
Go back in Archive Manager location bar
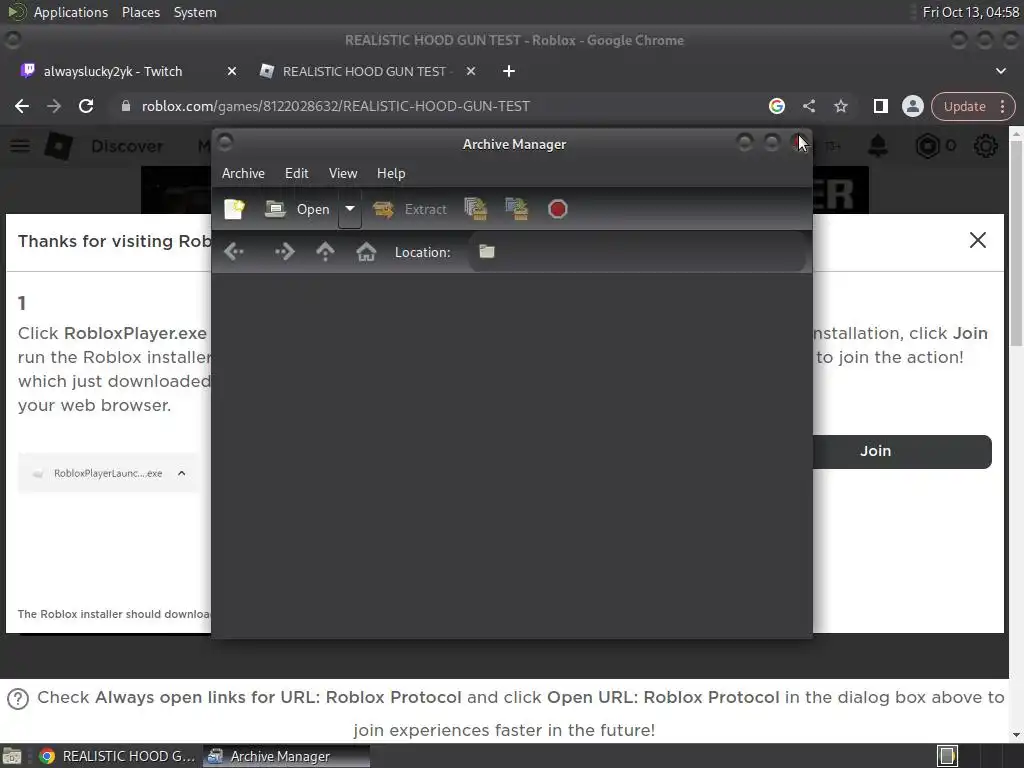click(234, 252)
